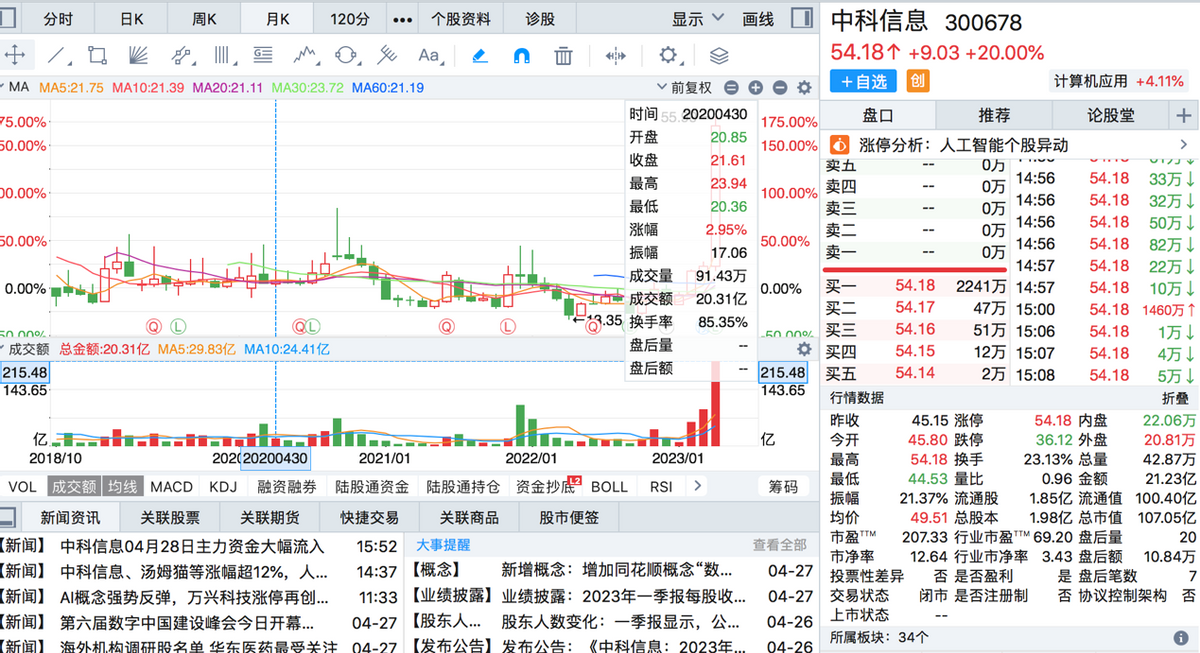Open drawing toolbar settings gear

coord(667,55)
